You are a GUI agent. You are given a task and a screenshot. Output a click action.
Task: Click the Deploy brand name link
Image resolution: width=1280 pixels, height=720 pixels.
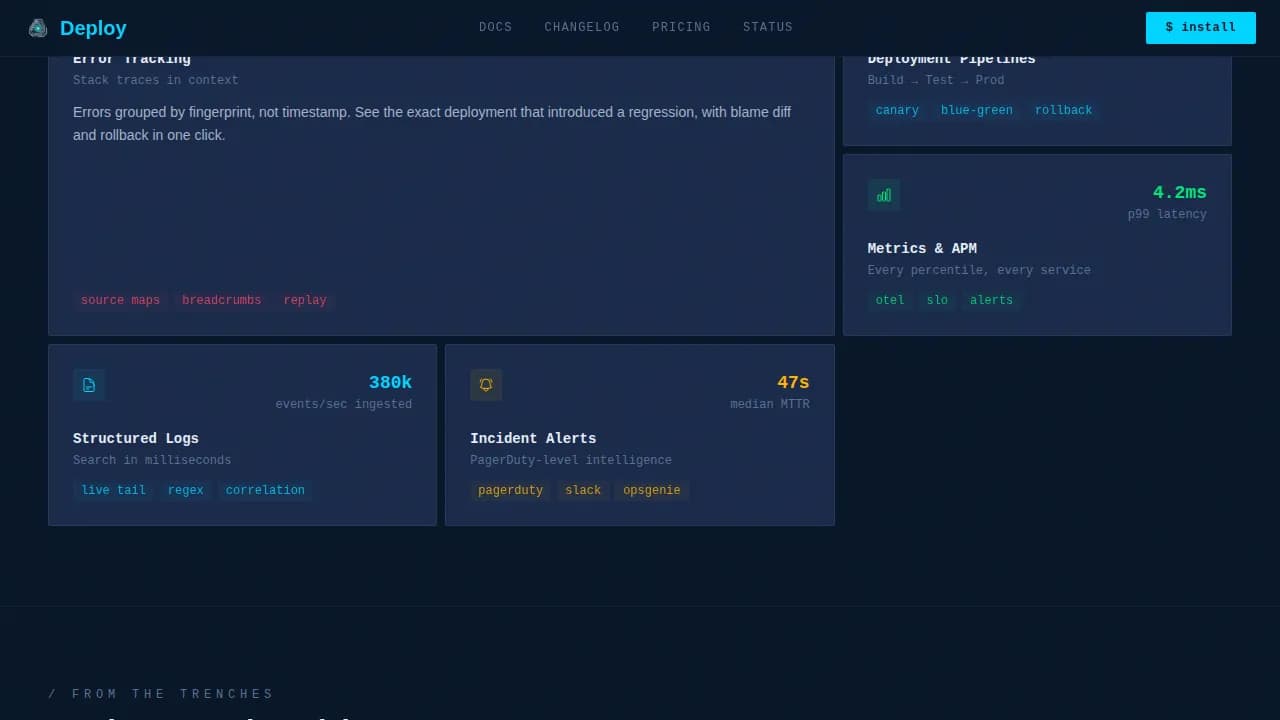click(x=93, y=28)
